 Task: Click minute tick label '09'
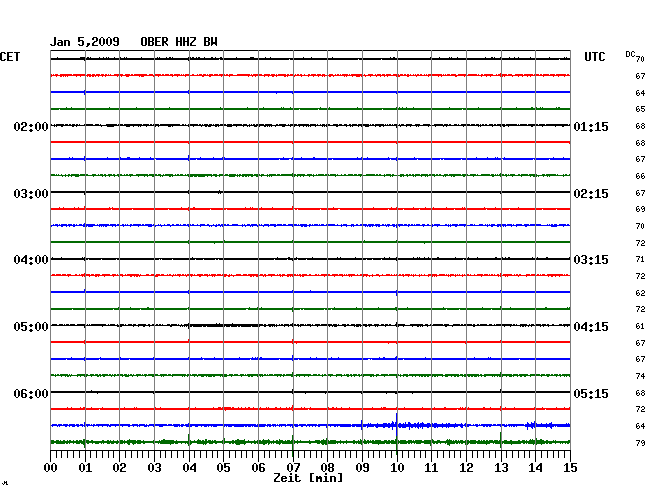pyautogui.click(x=362, y=467)
